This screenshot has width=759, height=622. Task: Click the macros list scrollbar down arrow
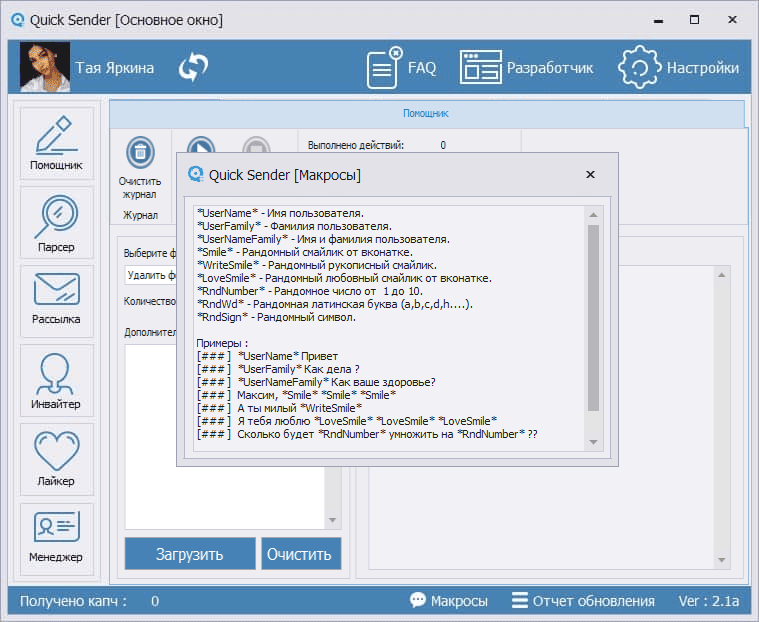tap(593, 441)
